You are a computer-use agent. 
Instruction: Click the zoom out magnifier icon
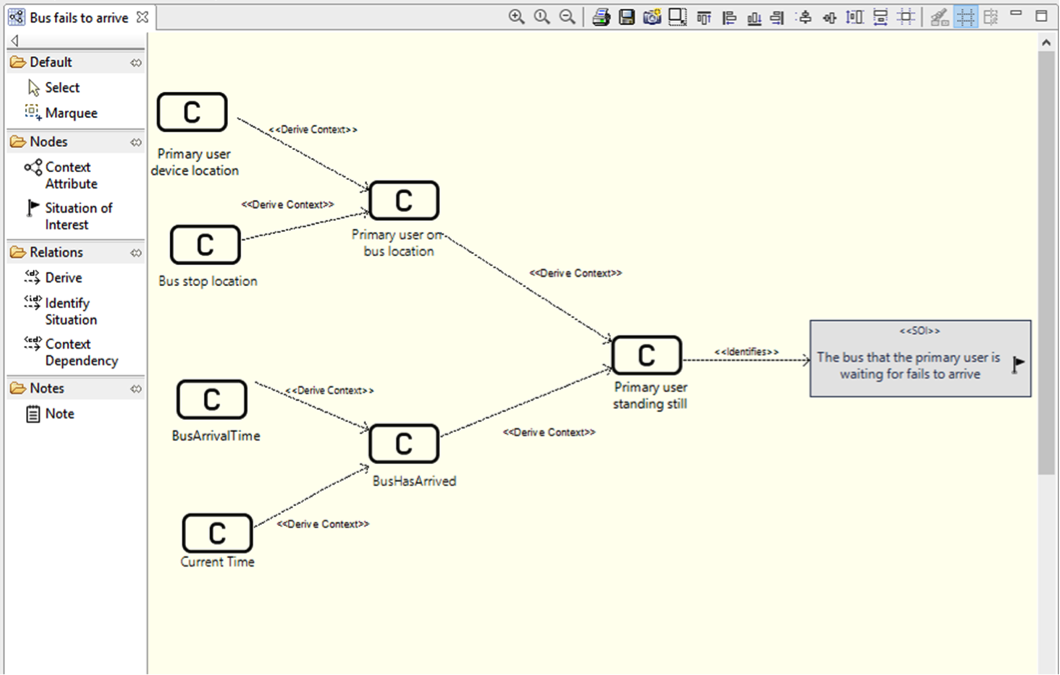click(x=567, y=17)
